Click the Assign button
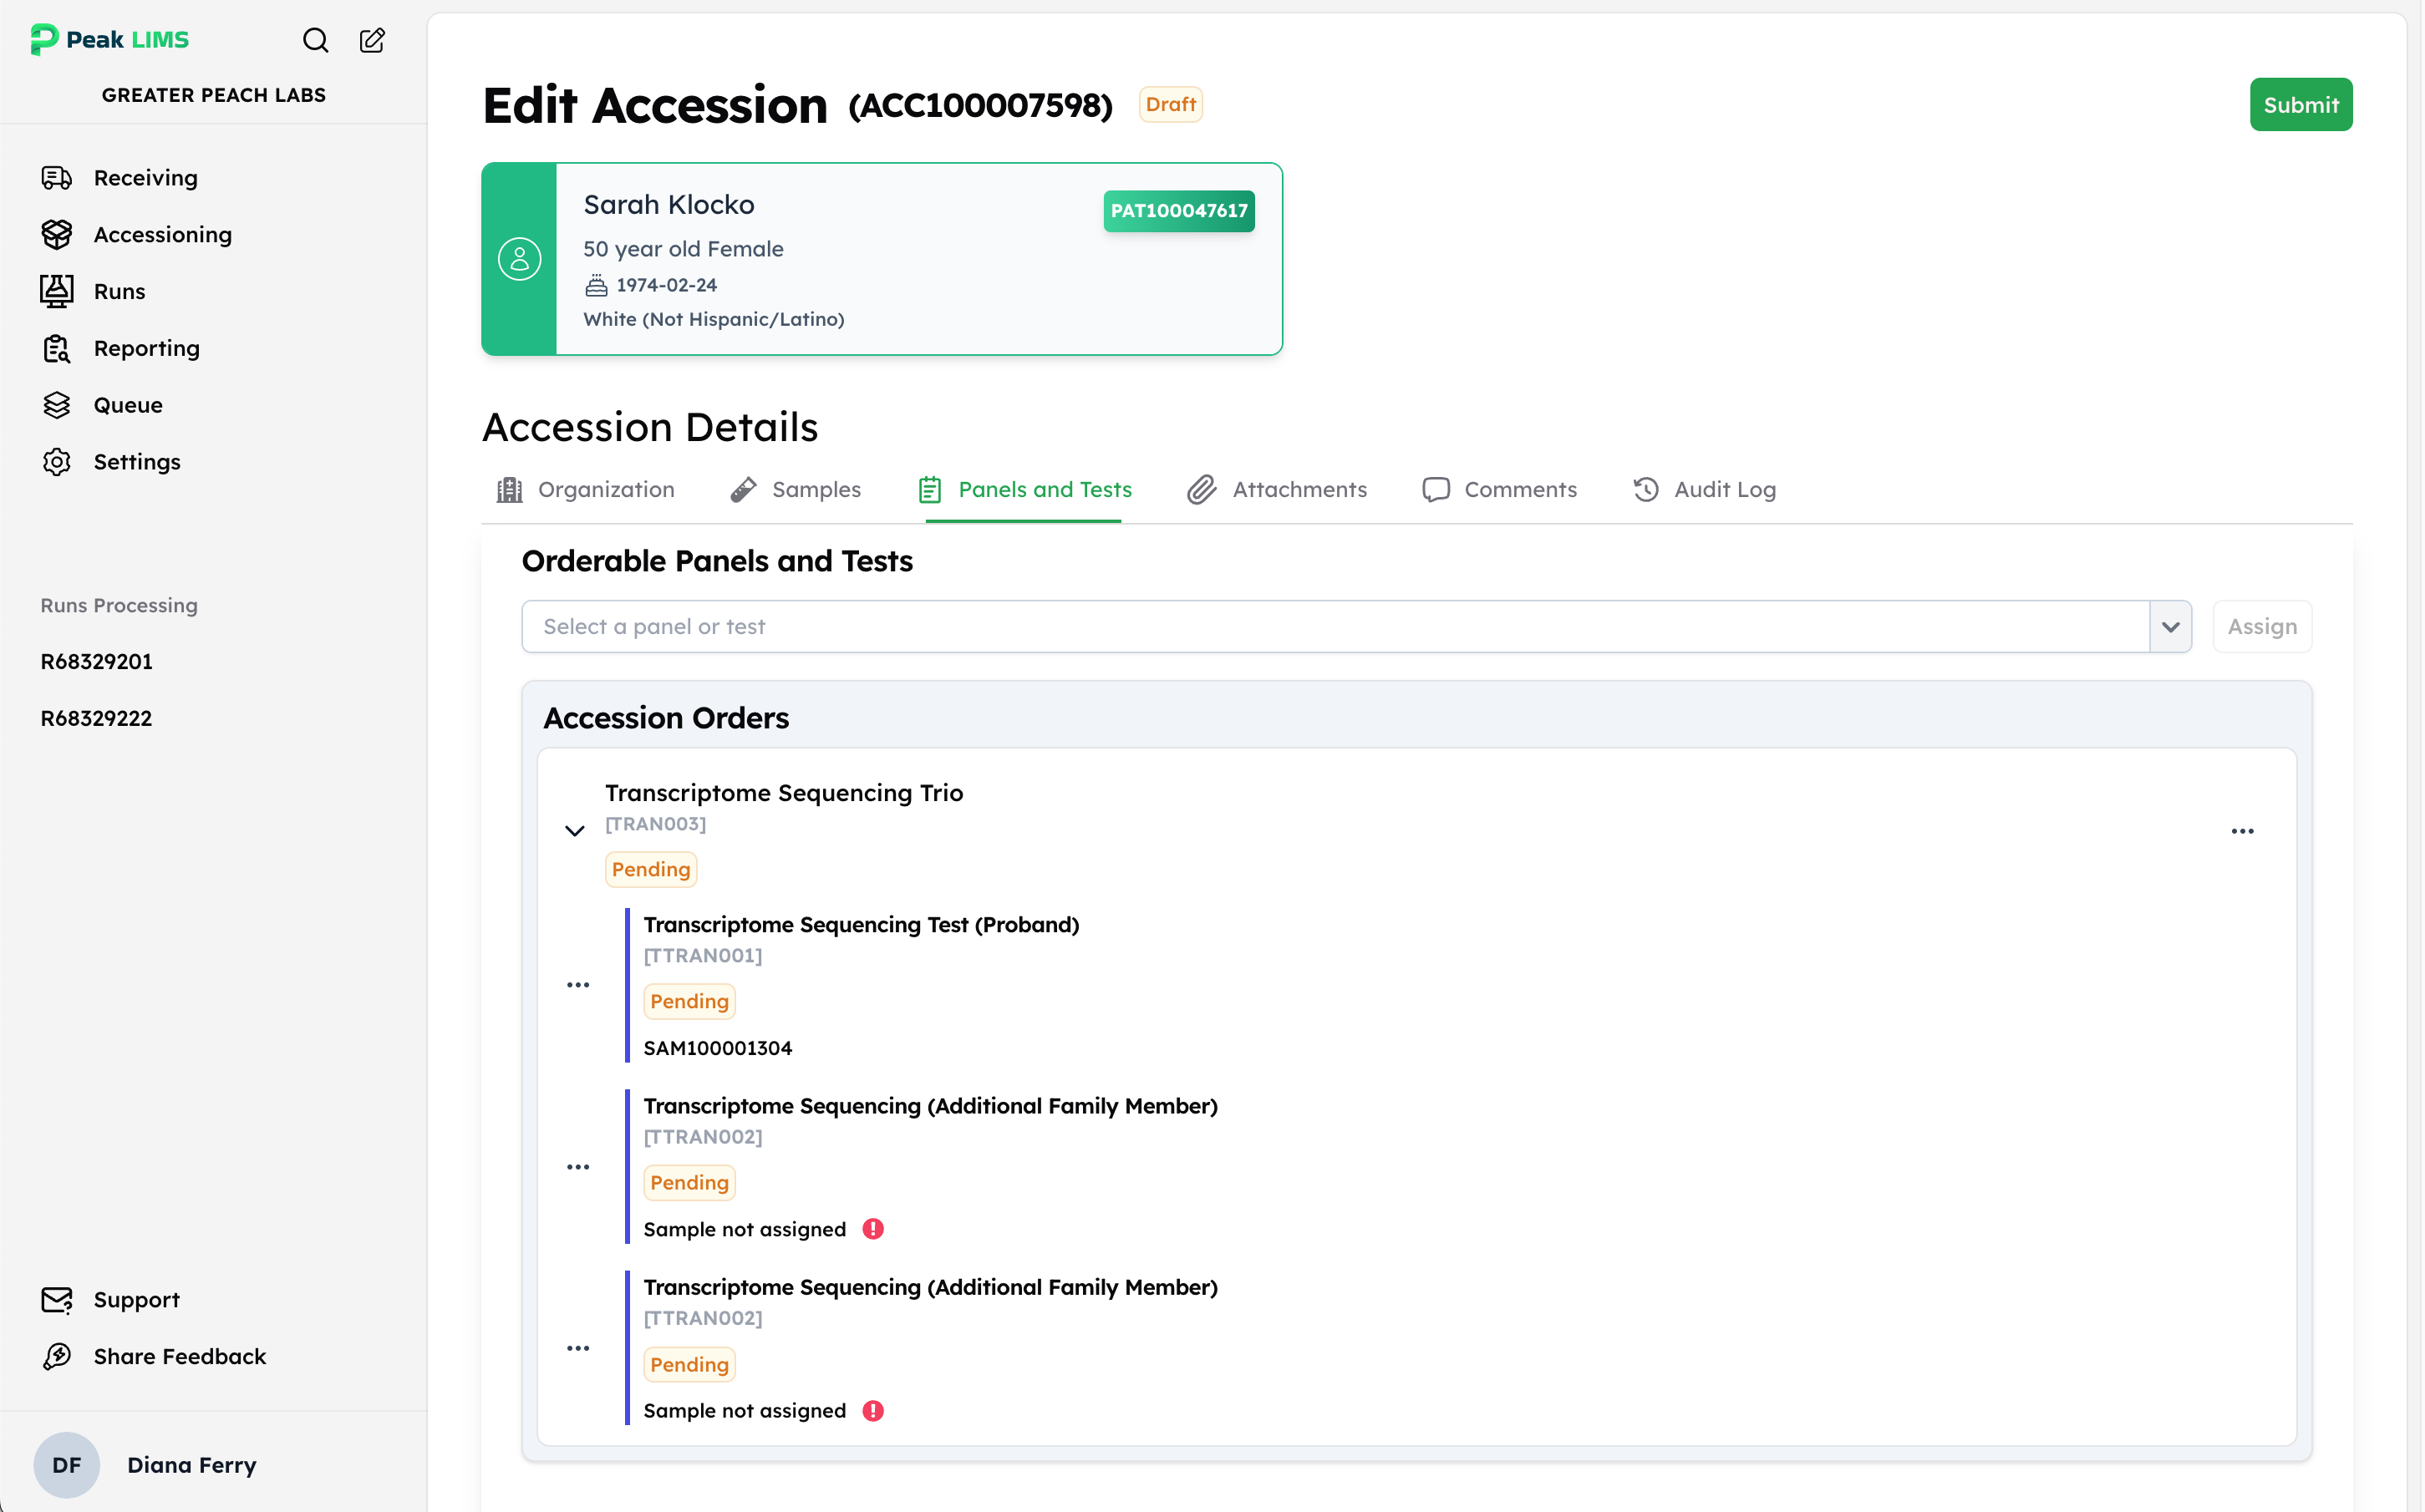 pos(2263,626)
